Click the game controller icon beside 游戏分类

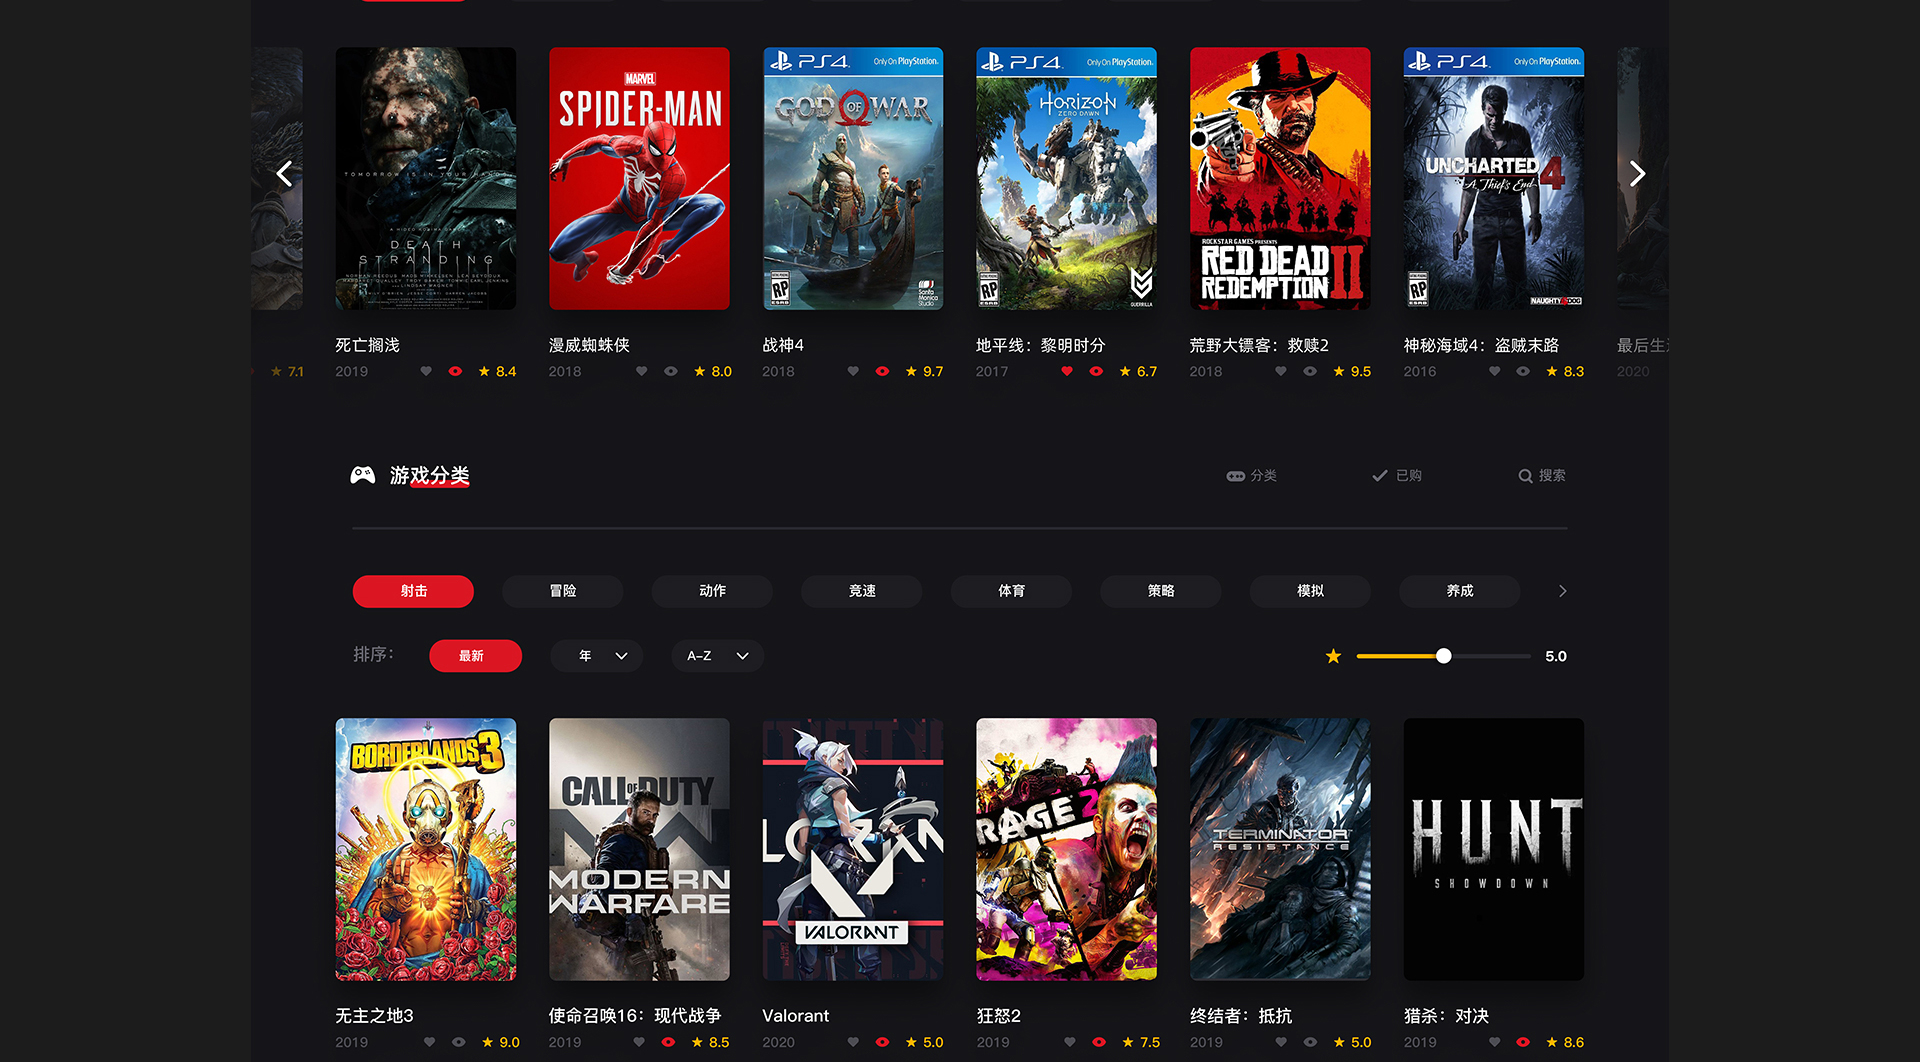coord(362,475)
